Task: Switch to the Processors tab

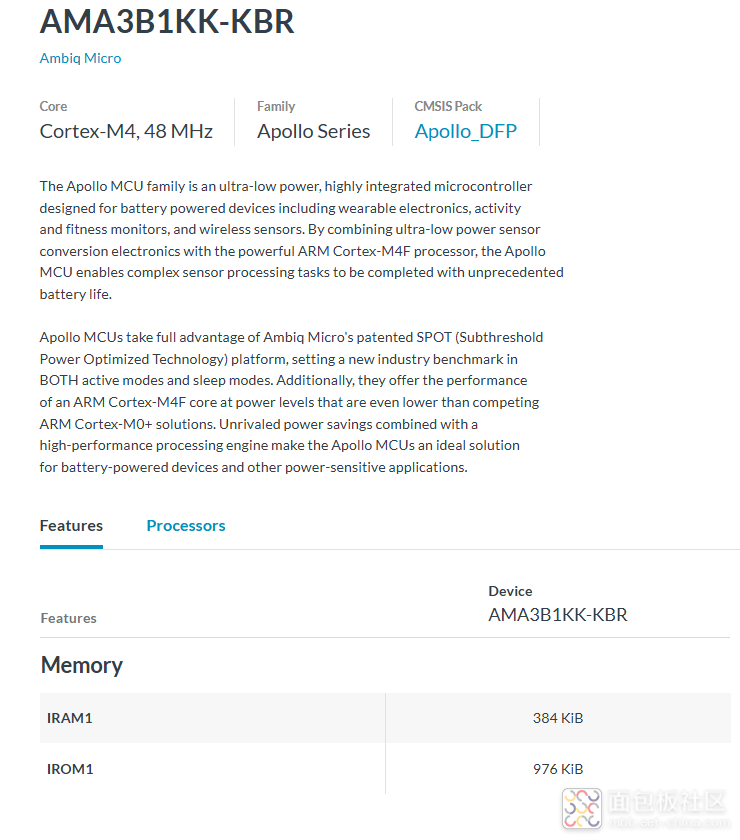Action: 186,526
